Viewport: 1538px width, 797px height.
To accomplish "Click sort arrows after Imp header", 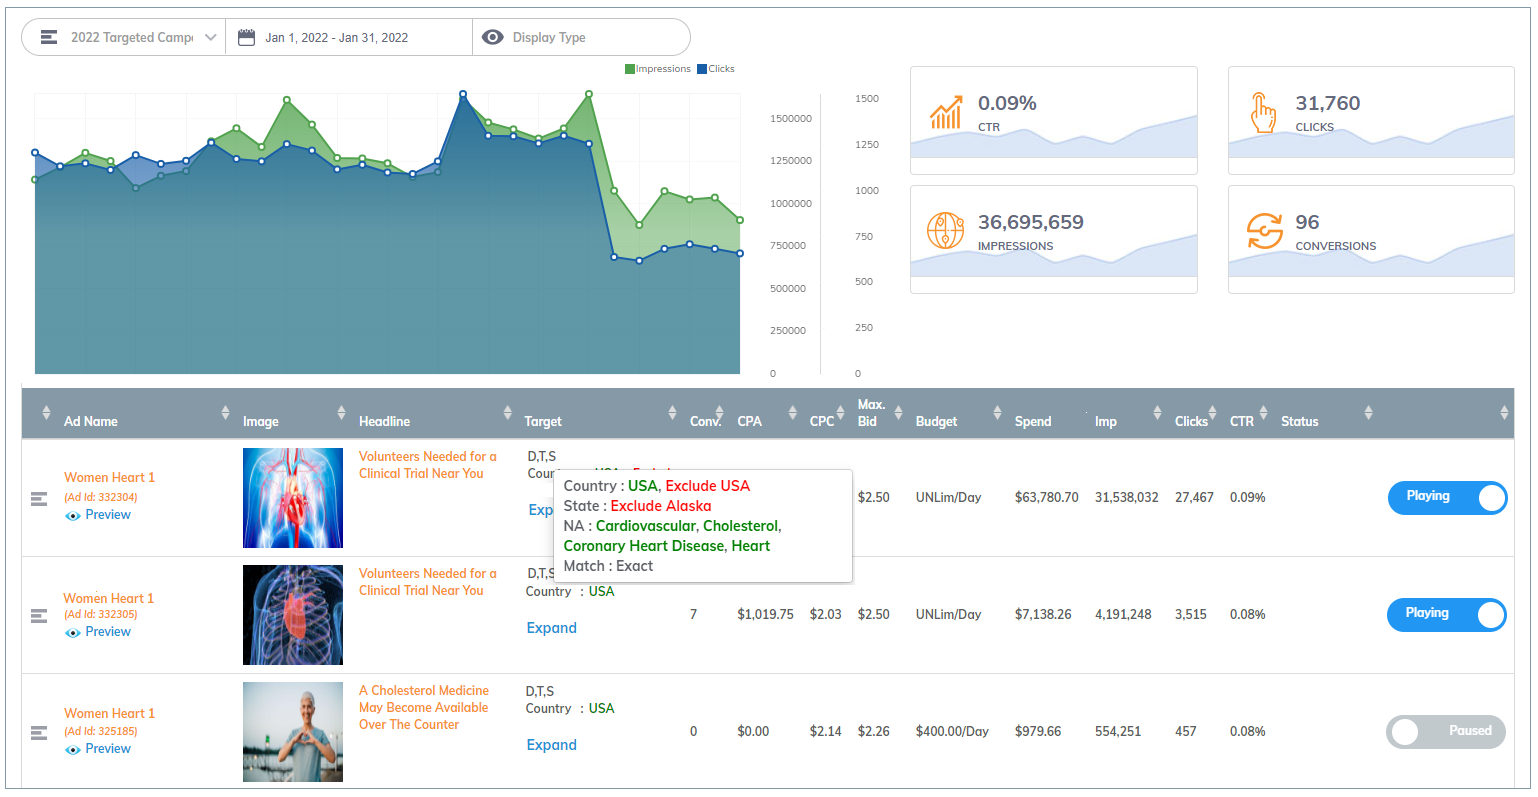I will (1157, 412).
